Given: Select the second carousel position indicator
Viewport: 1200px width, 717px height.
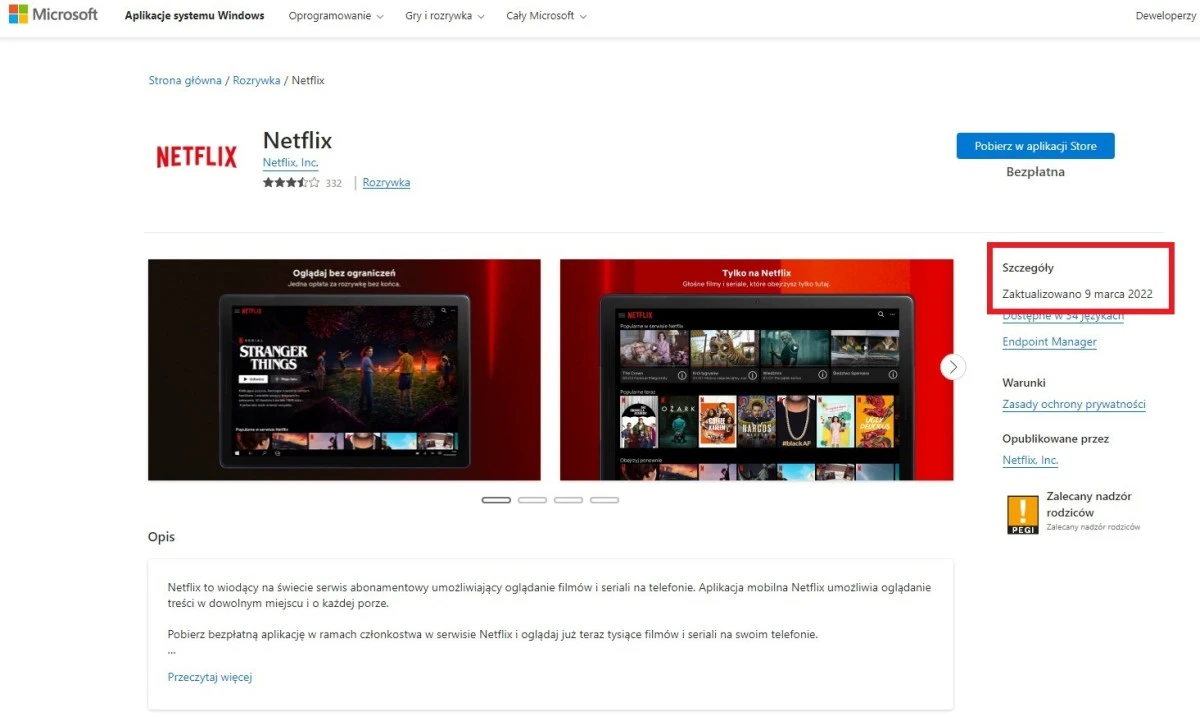Looking at the screenshot, I should coord(532,499).
